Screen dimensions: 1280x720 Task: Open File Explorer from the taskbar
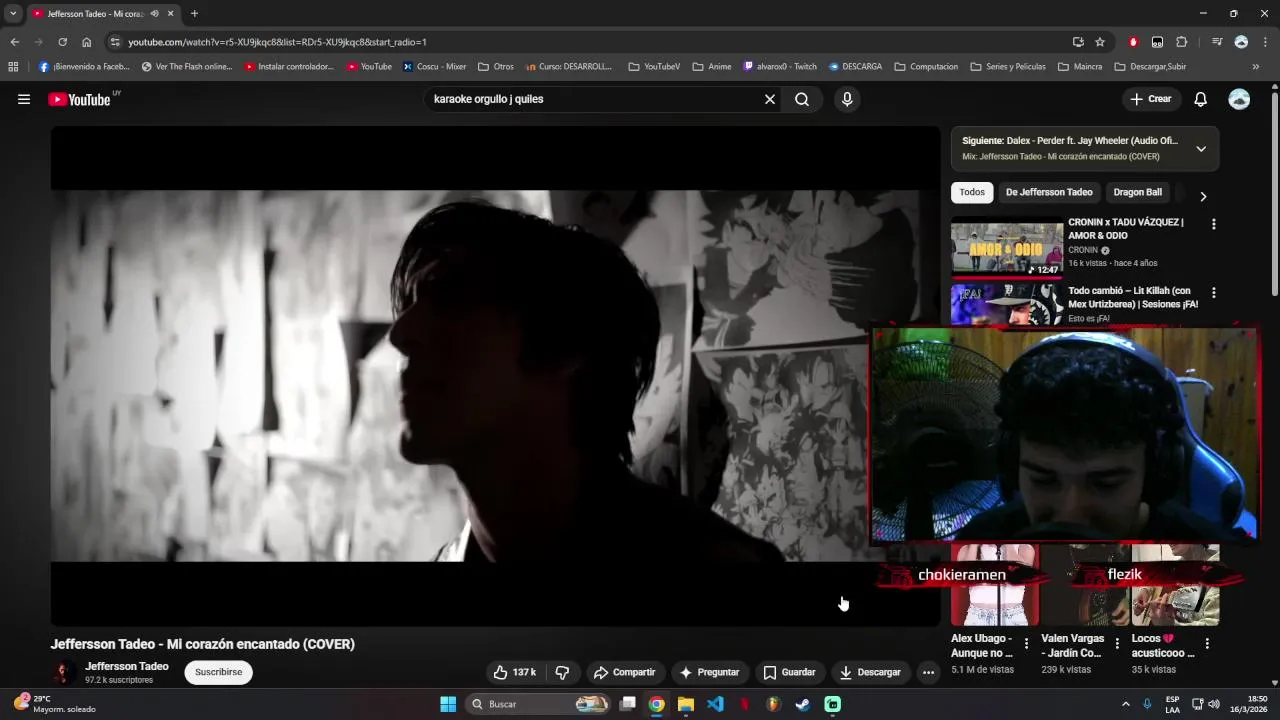pos(686,704)
